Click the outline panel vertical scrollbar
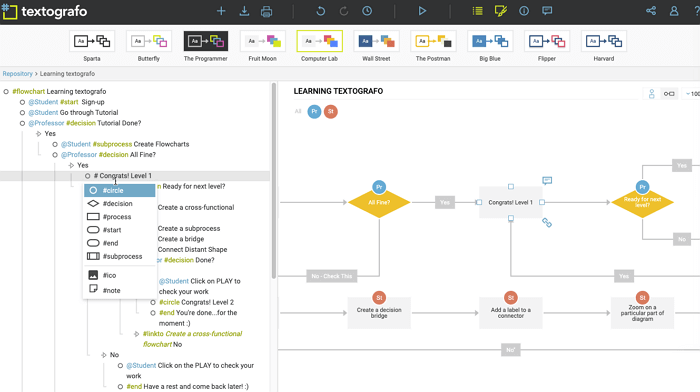This screenshot has width=700, height=392. [x=274, y=180]
